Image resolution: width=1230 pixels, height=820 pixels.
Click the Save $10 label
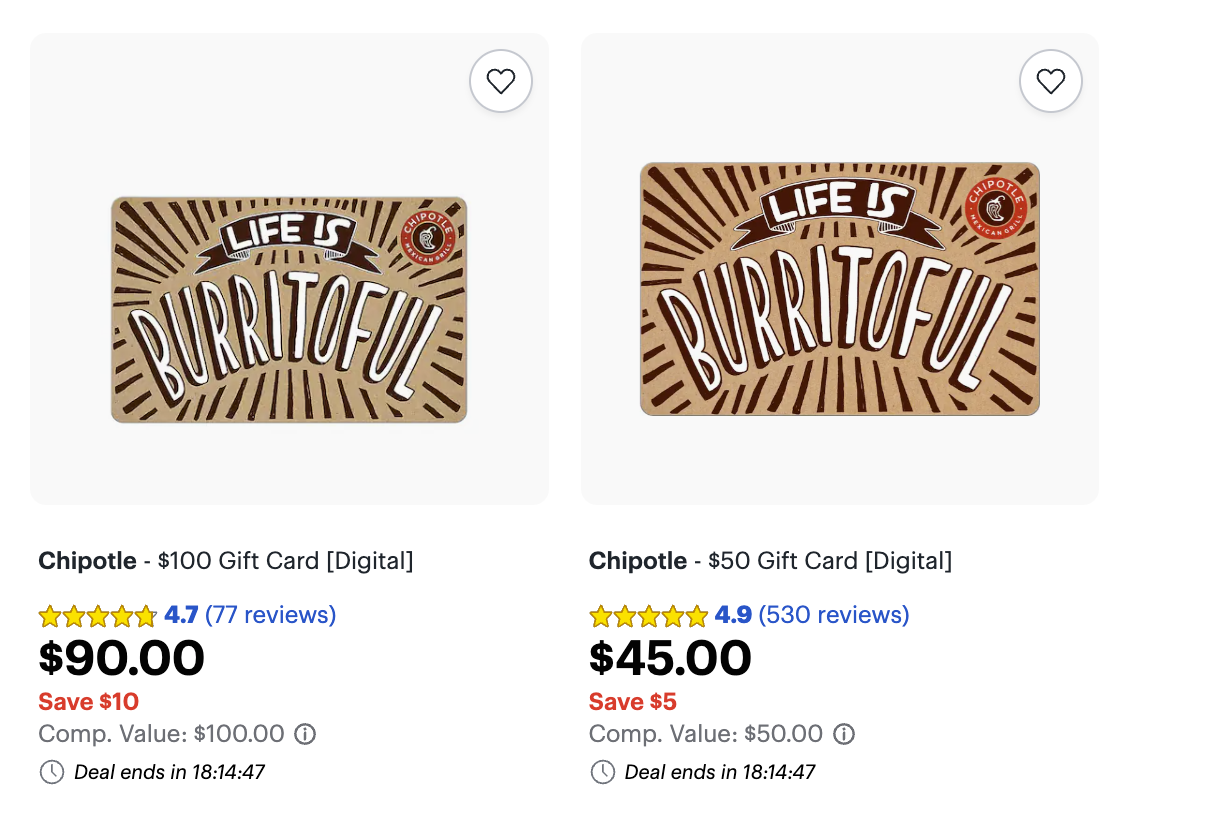tap(89, 701)
